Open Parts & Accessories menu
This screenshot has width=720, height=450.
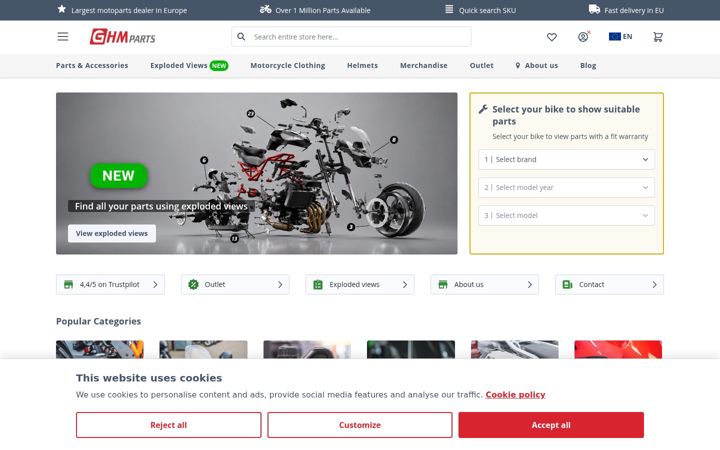coord(92,66)
